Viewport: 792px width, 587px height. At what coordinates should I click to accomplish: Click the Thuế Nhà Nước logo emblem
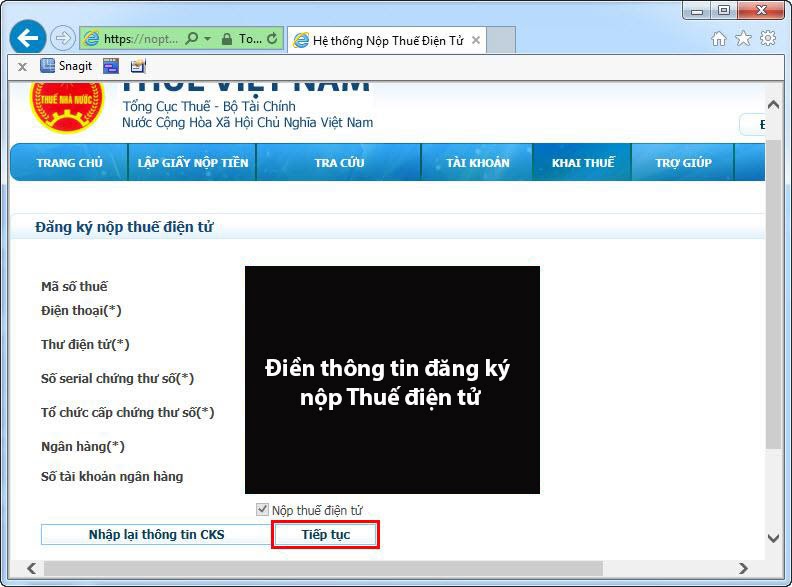point(67,107)
